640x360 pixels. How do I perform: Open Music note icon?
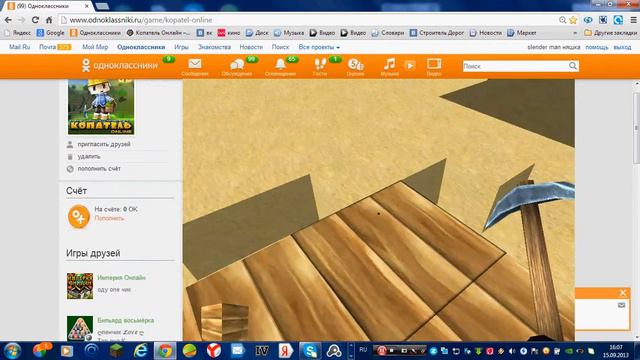click(x=389, y=64)
